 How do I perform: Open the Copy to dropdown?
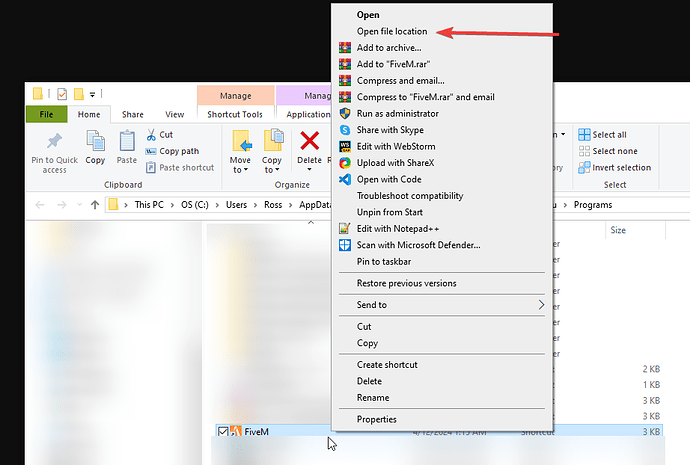coord(272,165)
